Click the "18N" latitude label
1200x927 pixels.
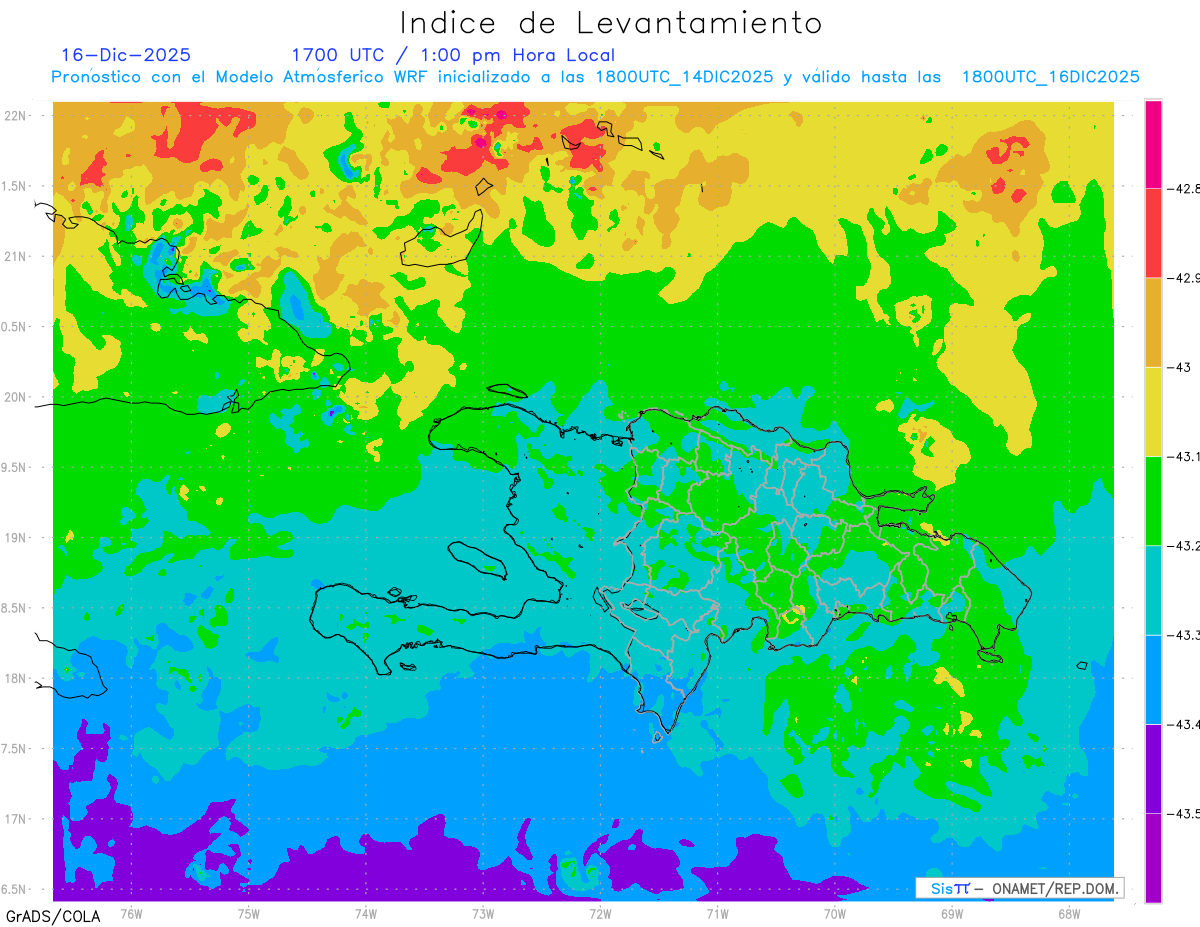(x=16, y=678)
